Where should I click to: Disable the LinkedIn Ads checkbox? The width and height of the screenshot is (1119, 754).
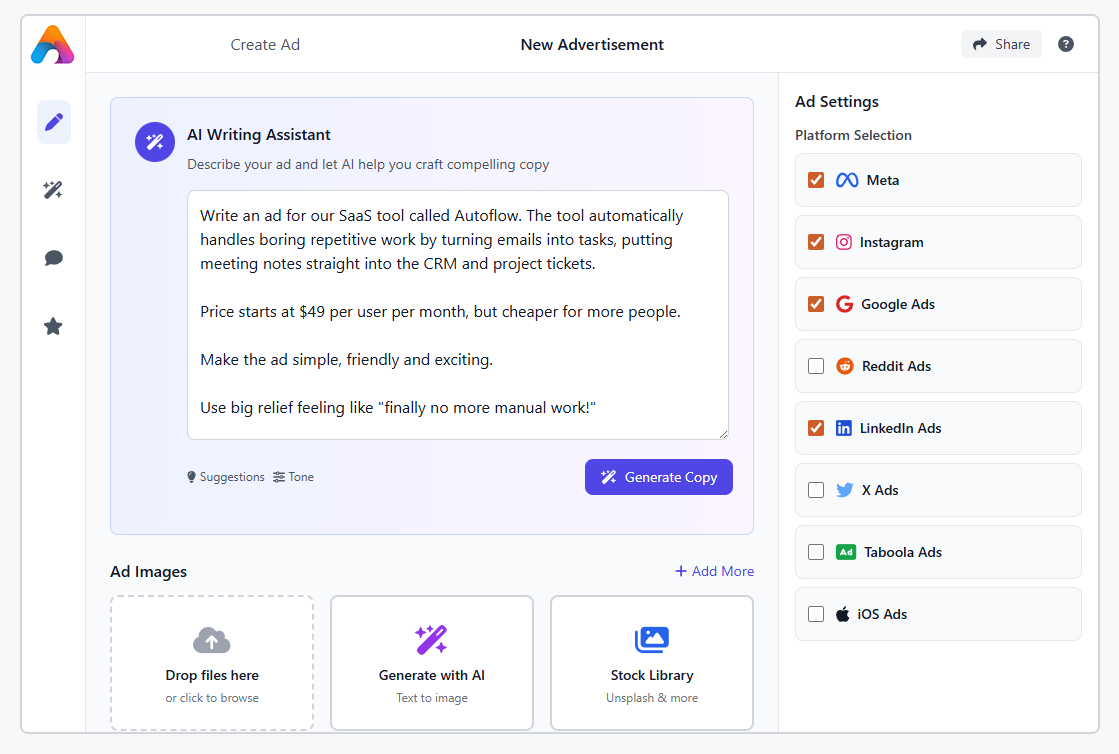[816, 428]
